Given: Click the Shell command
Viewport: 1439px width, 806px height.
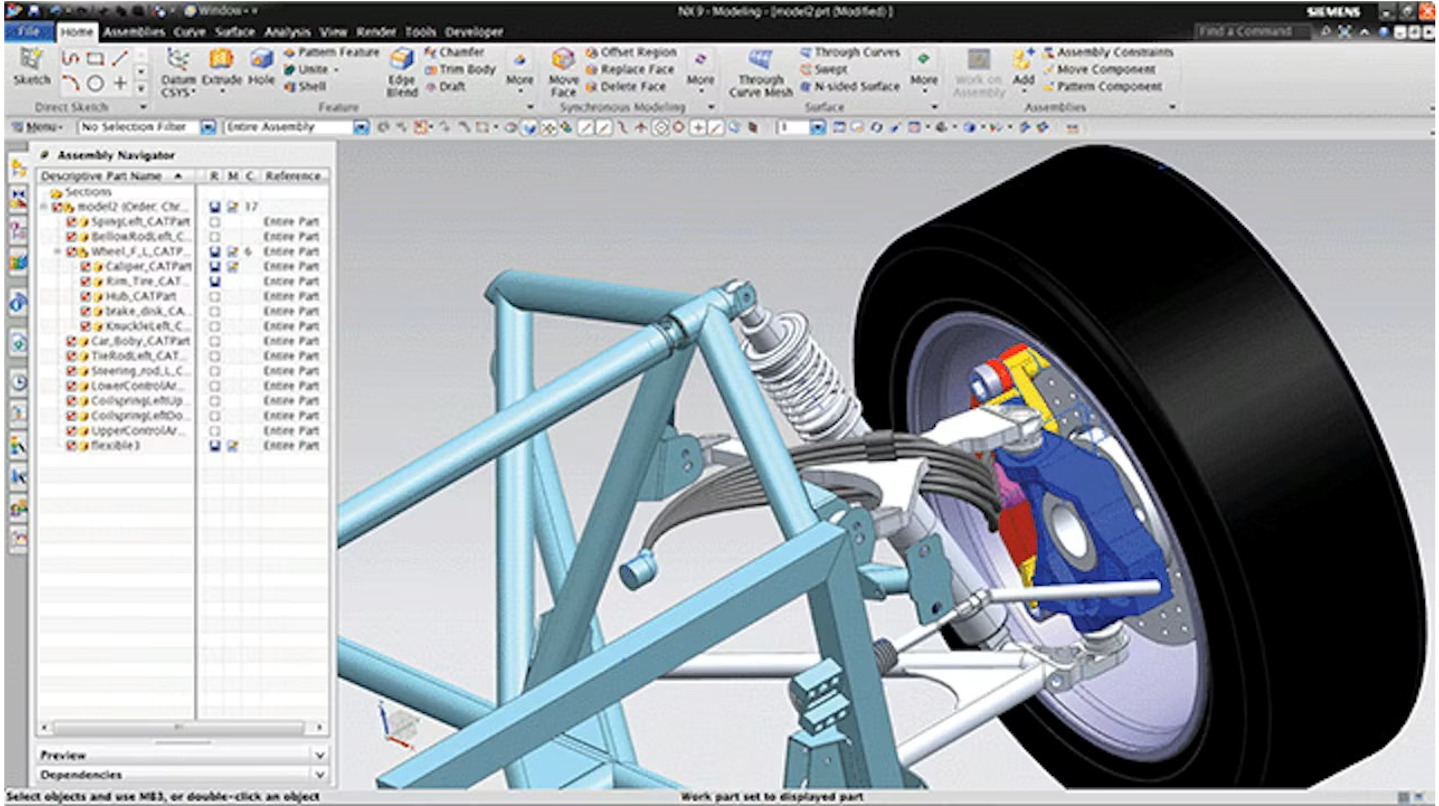Looking at the screenshot, I should tap(305, 86).
